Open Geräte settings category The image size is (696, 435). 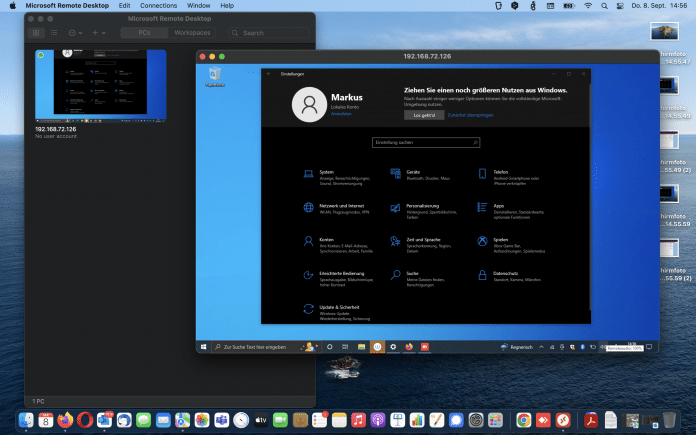[x=421, y=174]
